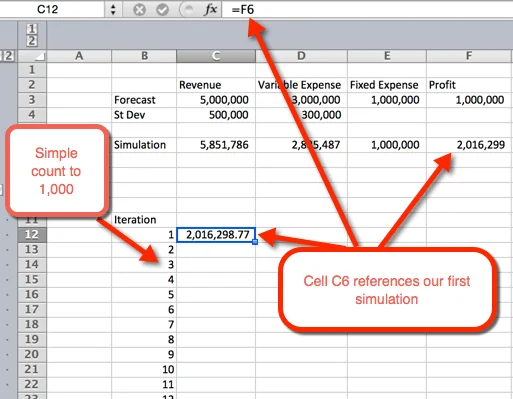Select row 16 header
Image resolution: width=513 pixels, height=399 pixels.
pos(32,295)
